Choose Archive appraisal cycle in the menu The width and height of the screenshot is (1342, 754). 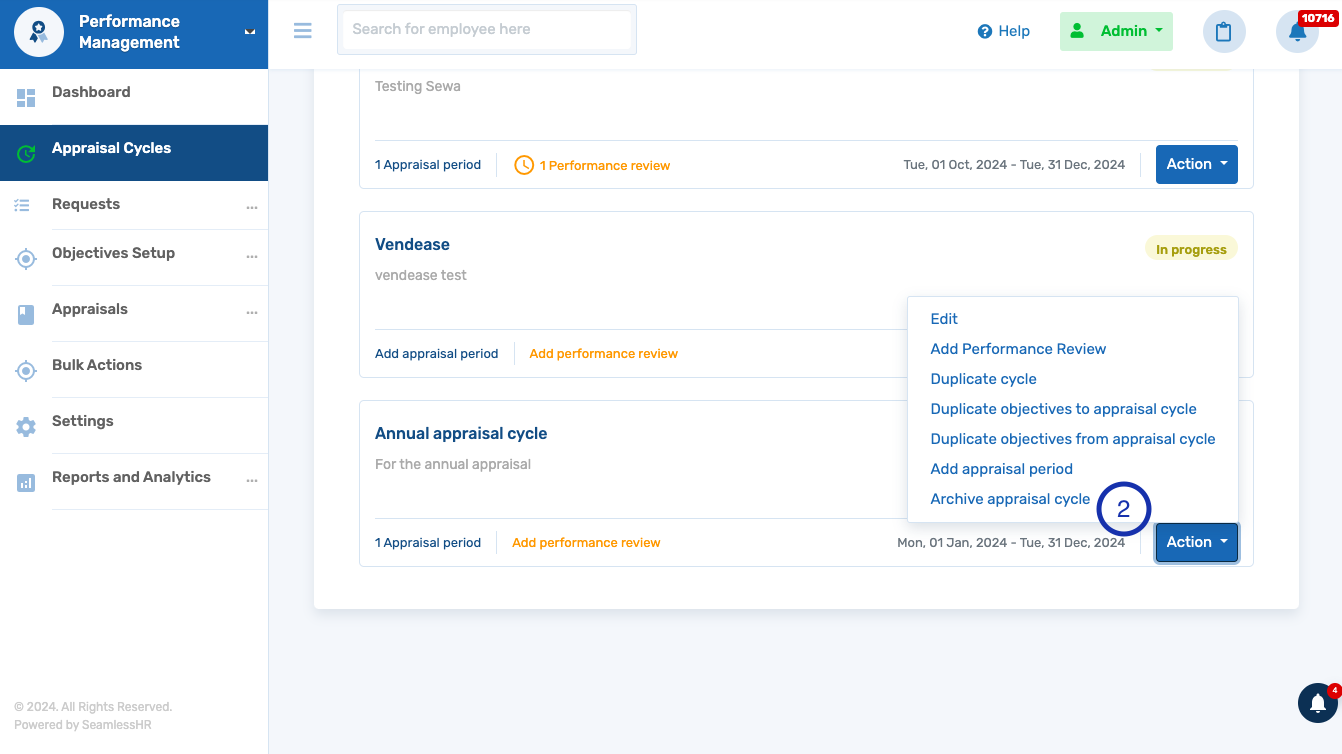pos(1010,498)
